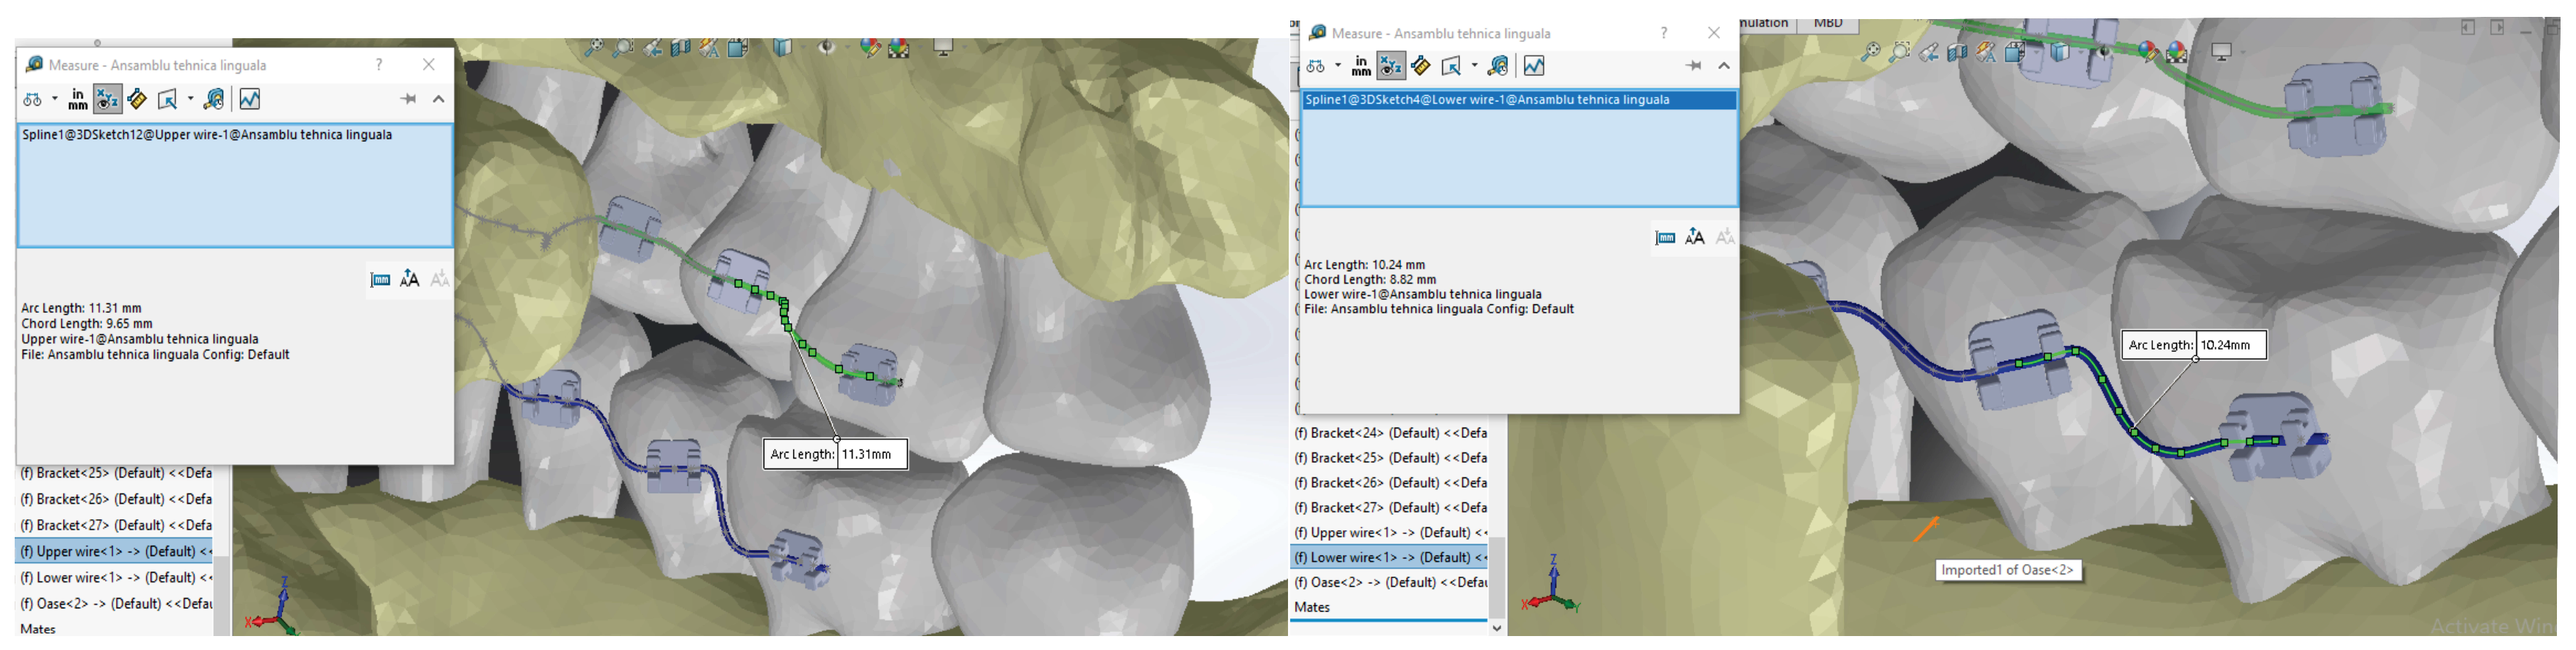Click the 11.31mm Arc Length callout
Viewport: 2576px width, 650px height.
(835, 454)
